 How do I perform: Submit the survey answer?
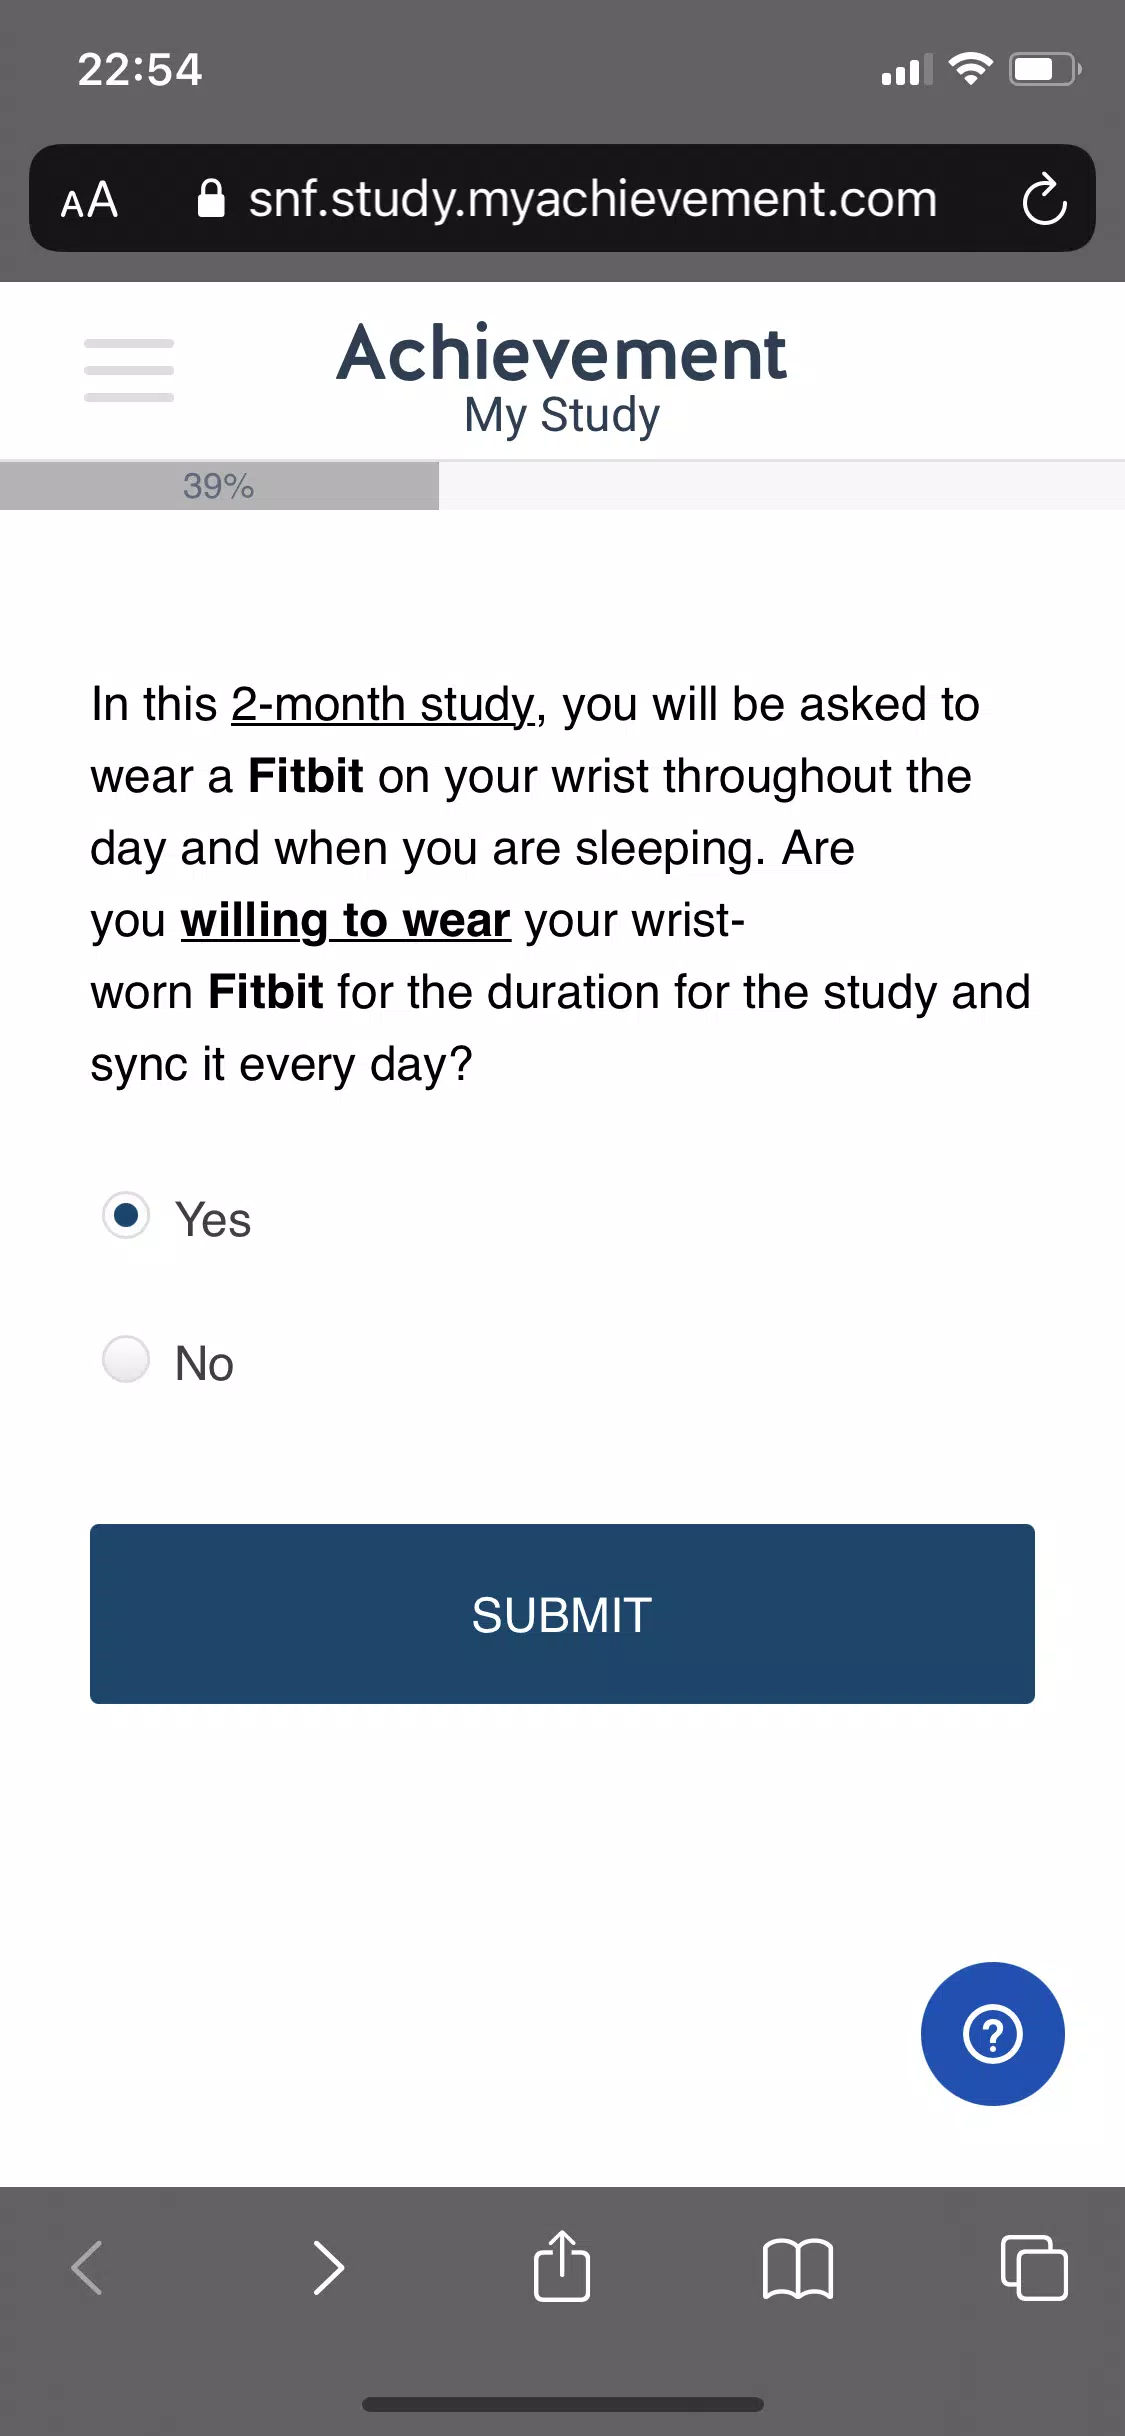(562, 1614)
